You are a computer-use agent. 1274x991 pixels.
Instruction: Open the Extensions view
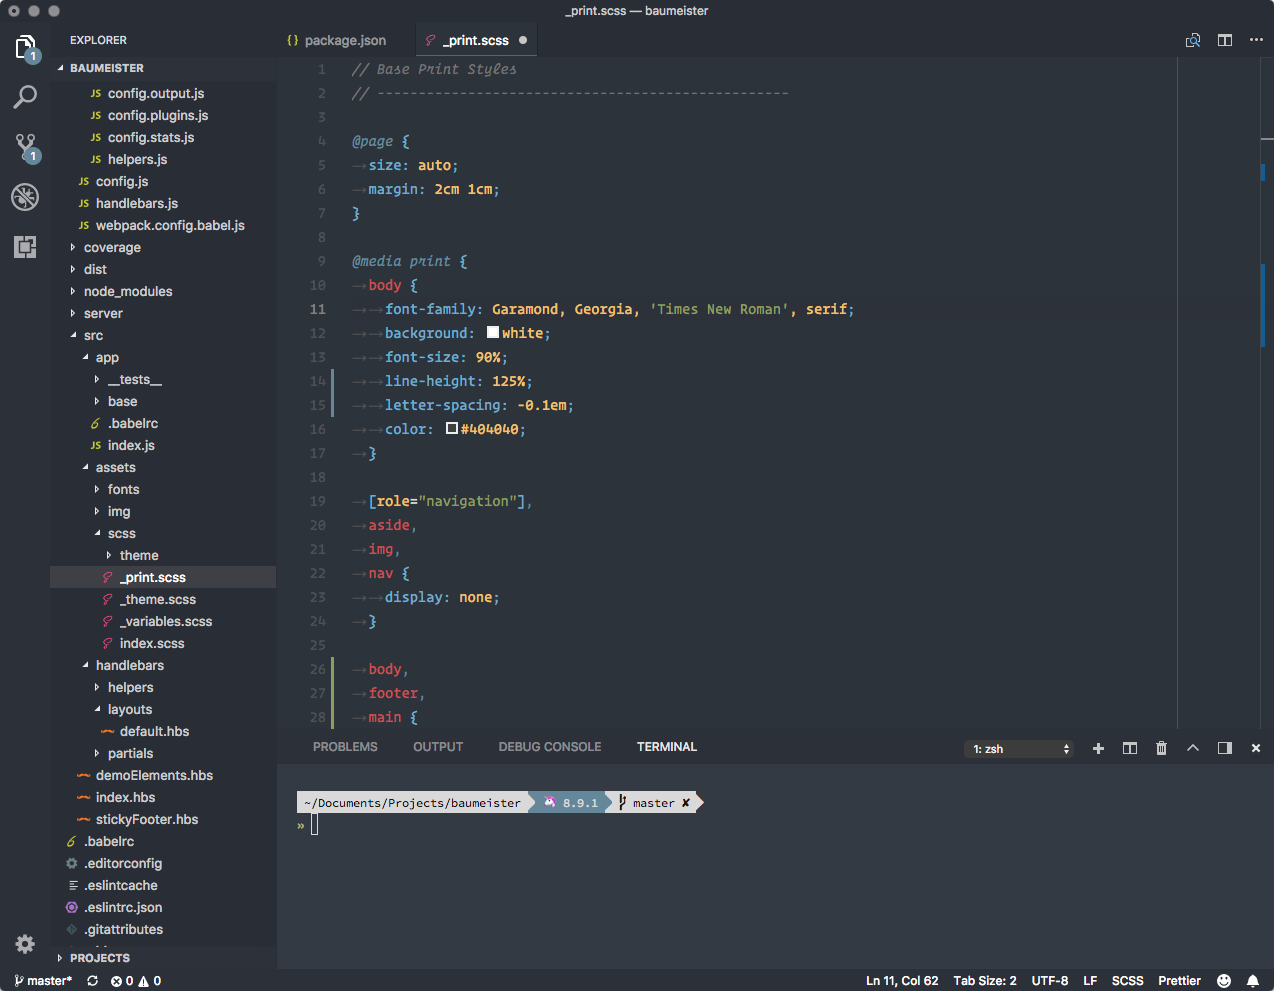(x=24, y=246)
